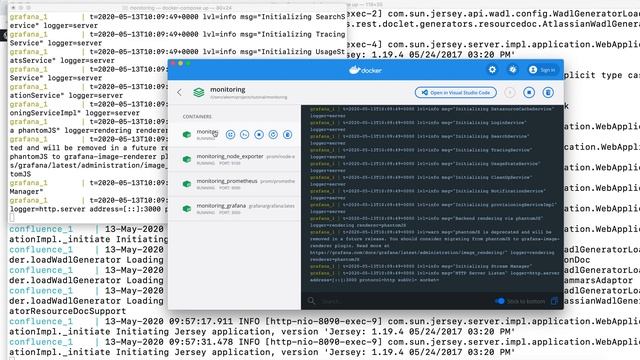This screenshot has height=360, width=640.
Task: Click Open in Visual Studio Code
Action: 456,93
